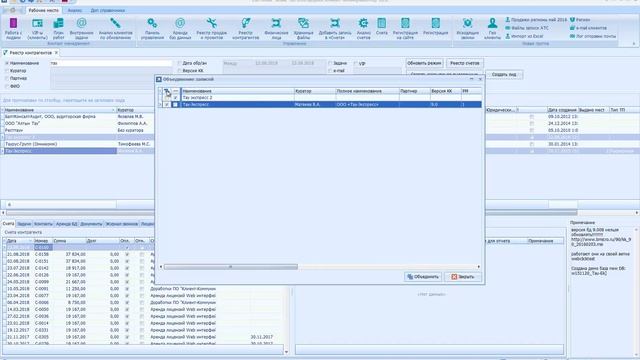Click the Создать лид button

pyautogui.click(x=504, y=75)
